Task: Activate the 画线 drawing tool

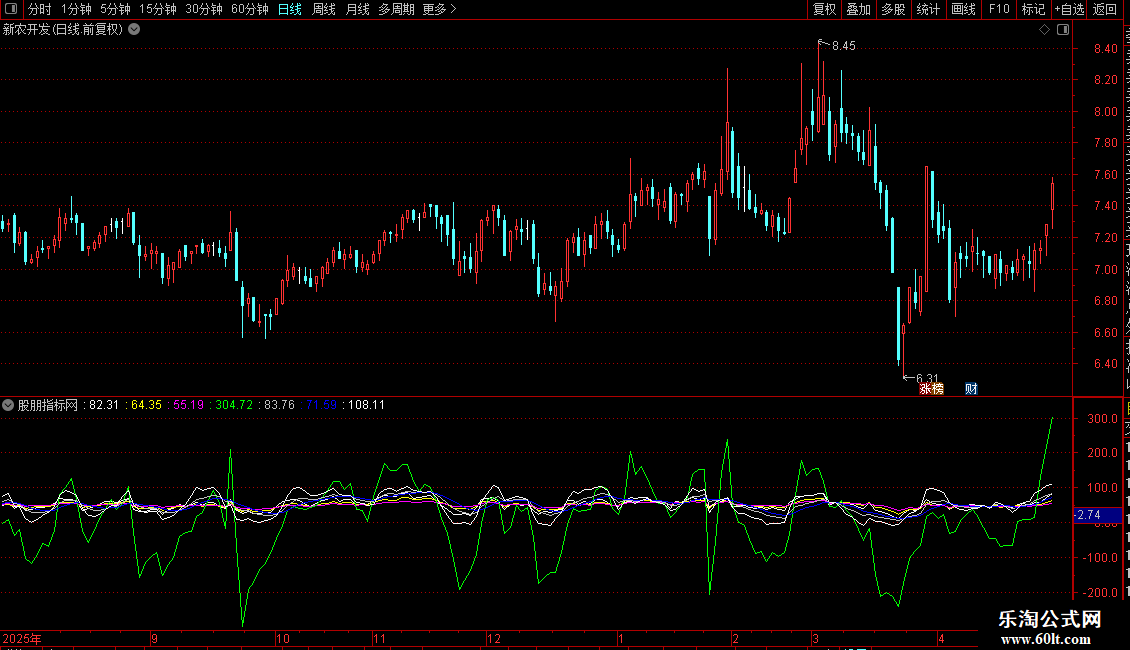Action: 964,9
